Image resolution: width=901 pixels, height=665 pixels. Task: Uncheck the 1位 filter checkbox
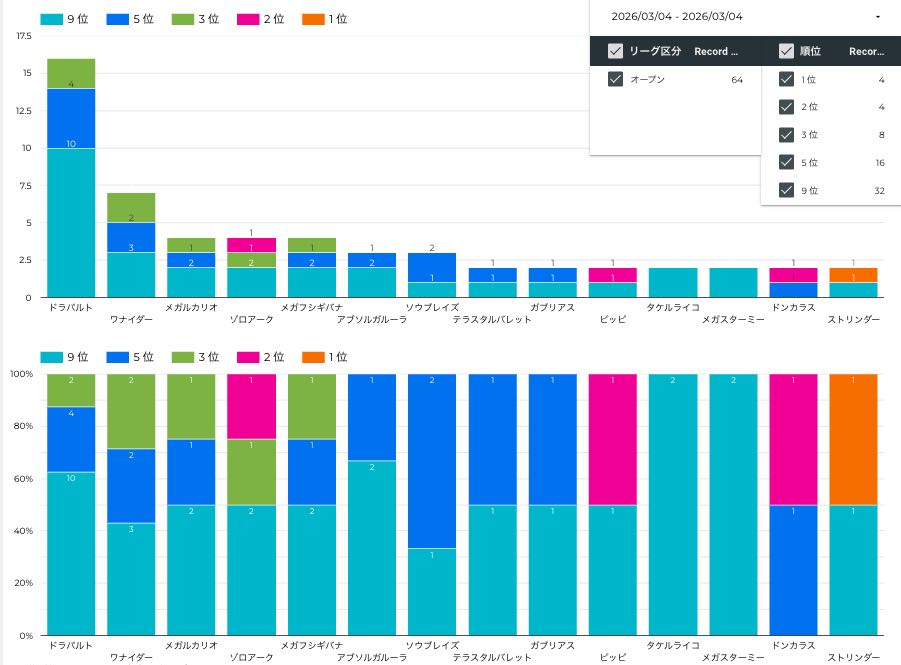coord(787,80)
